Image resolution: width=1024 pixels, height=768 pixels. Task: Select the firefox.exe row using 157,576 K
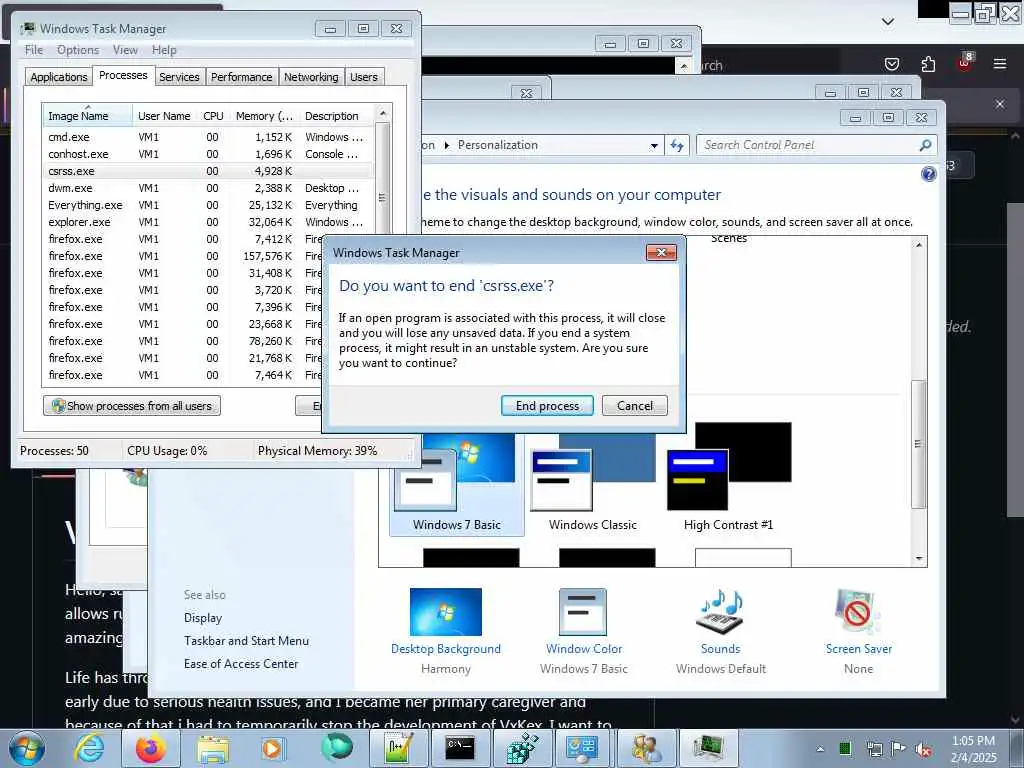click(x=183, y=256)
